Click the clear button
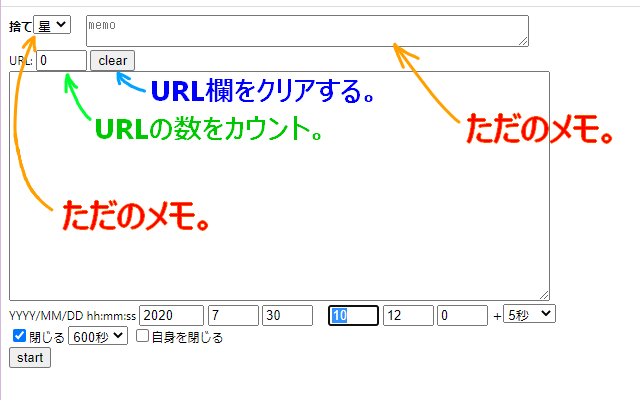This screenshot has height=400, width=640. pyautogui.click(x=112, y=61)
